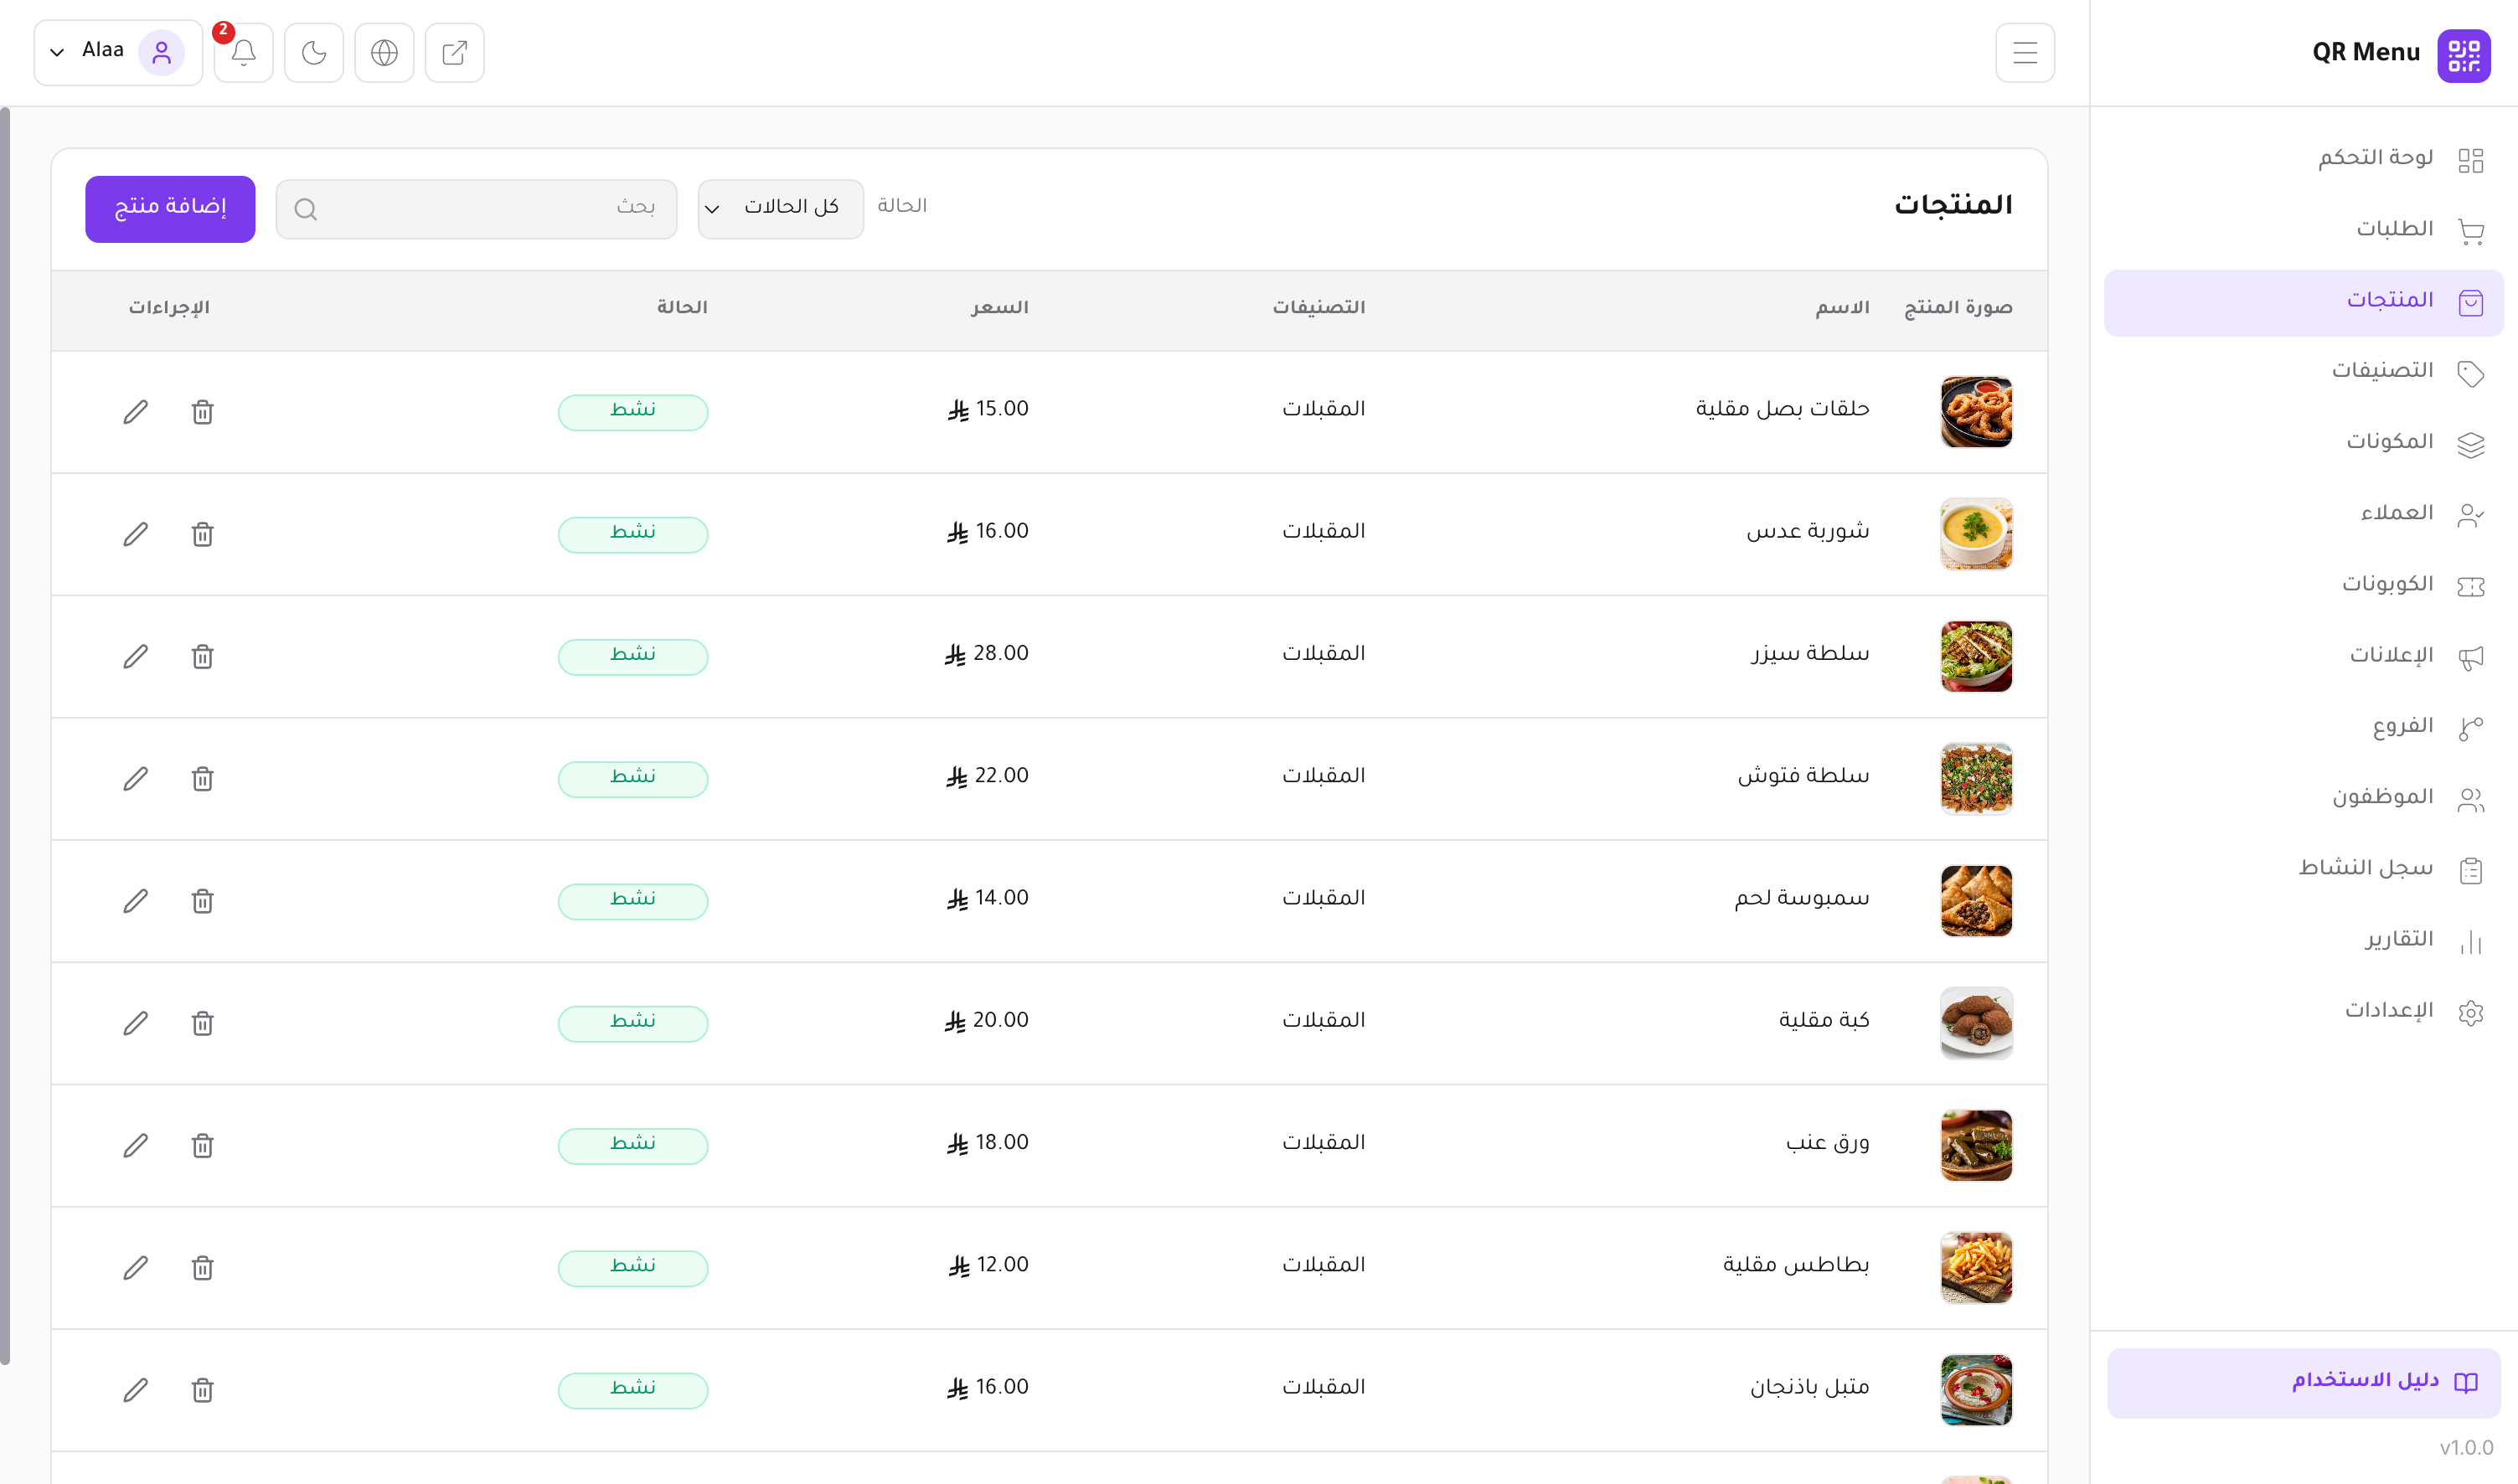Open external menu link icon
The height and width of the screenshot is (1484, 2518).
(455, 53)
